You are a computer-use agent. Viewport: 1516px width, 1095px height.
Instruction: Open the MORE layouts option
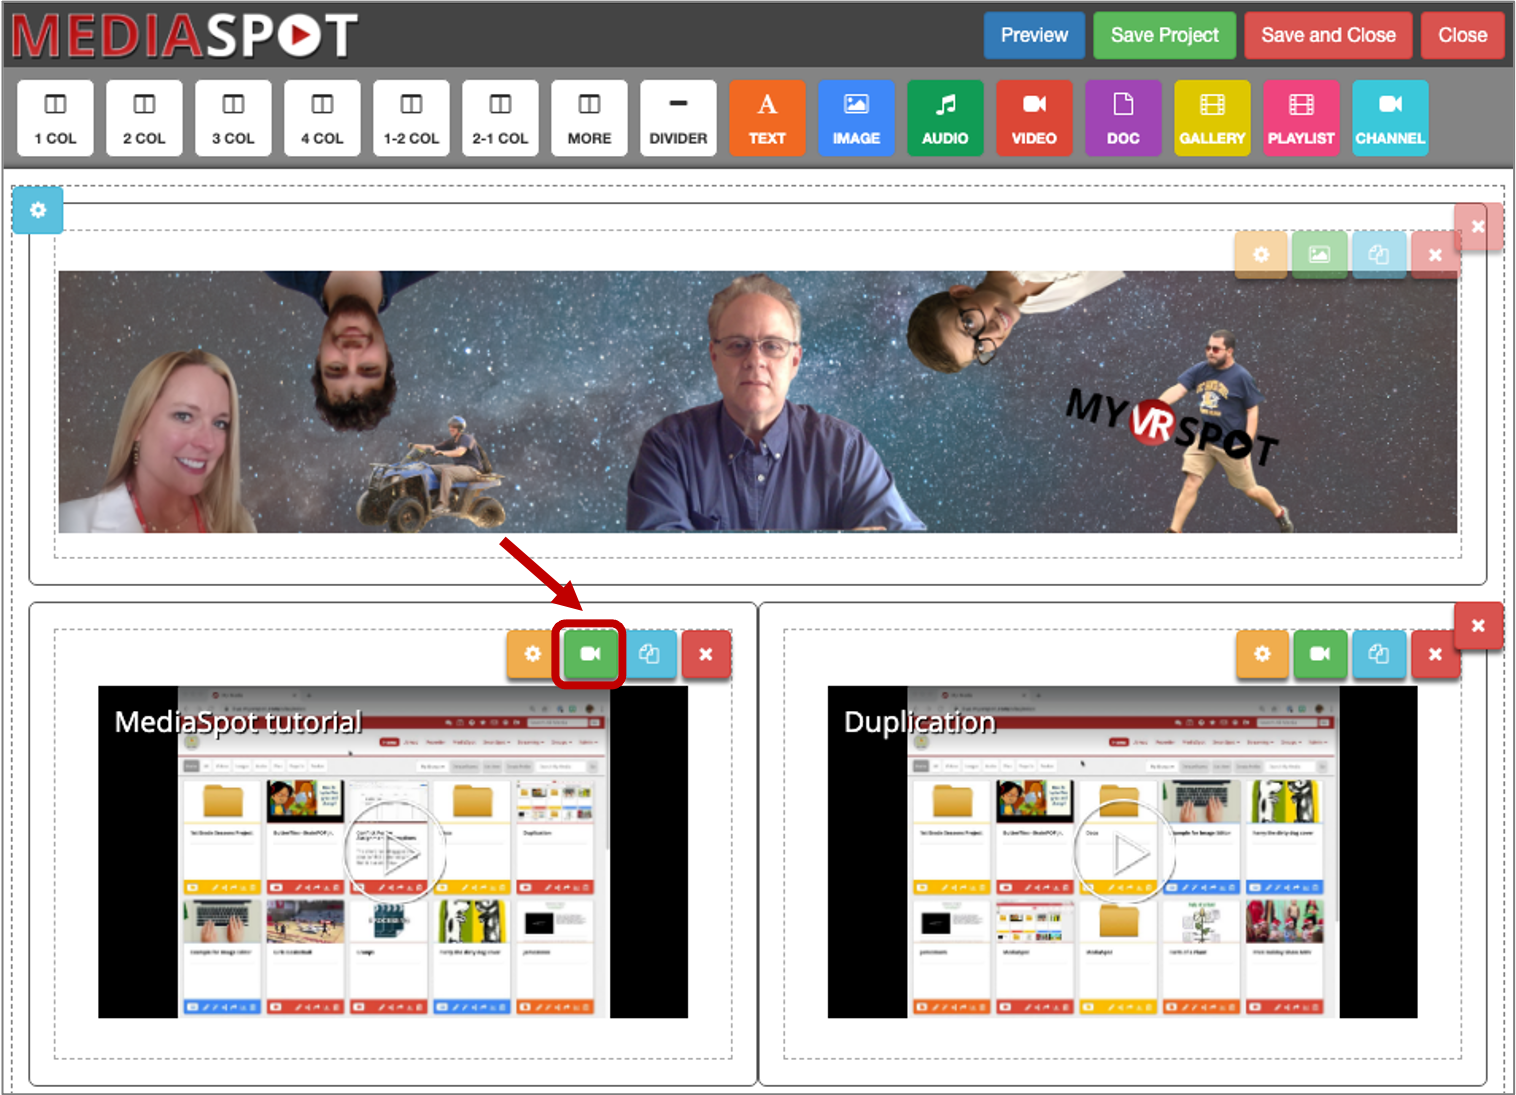(x=589, y=118)
